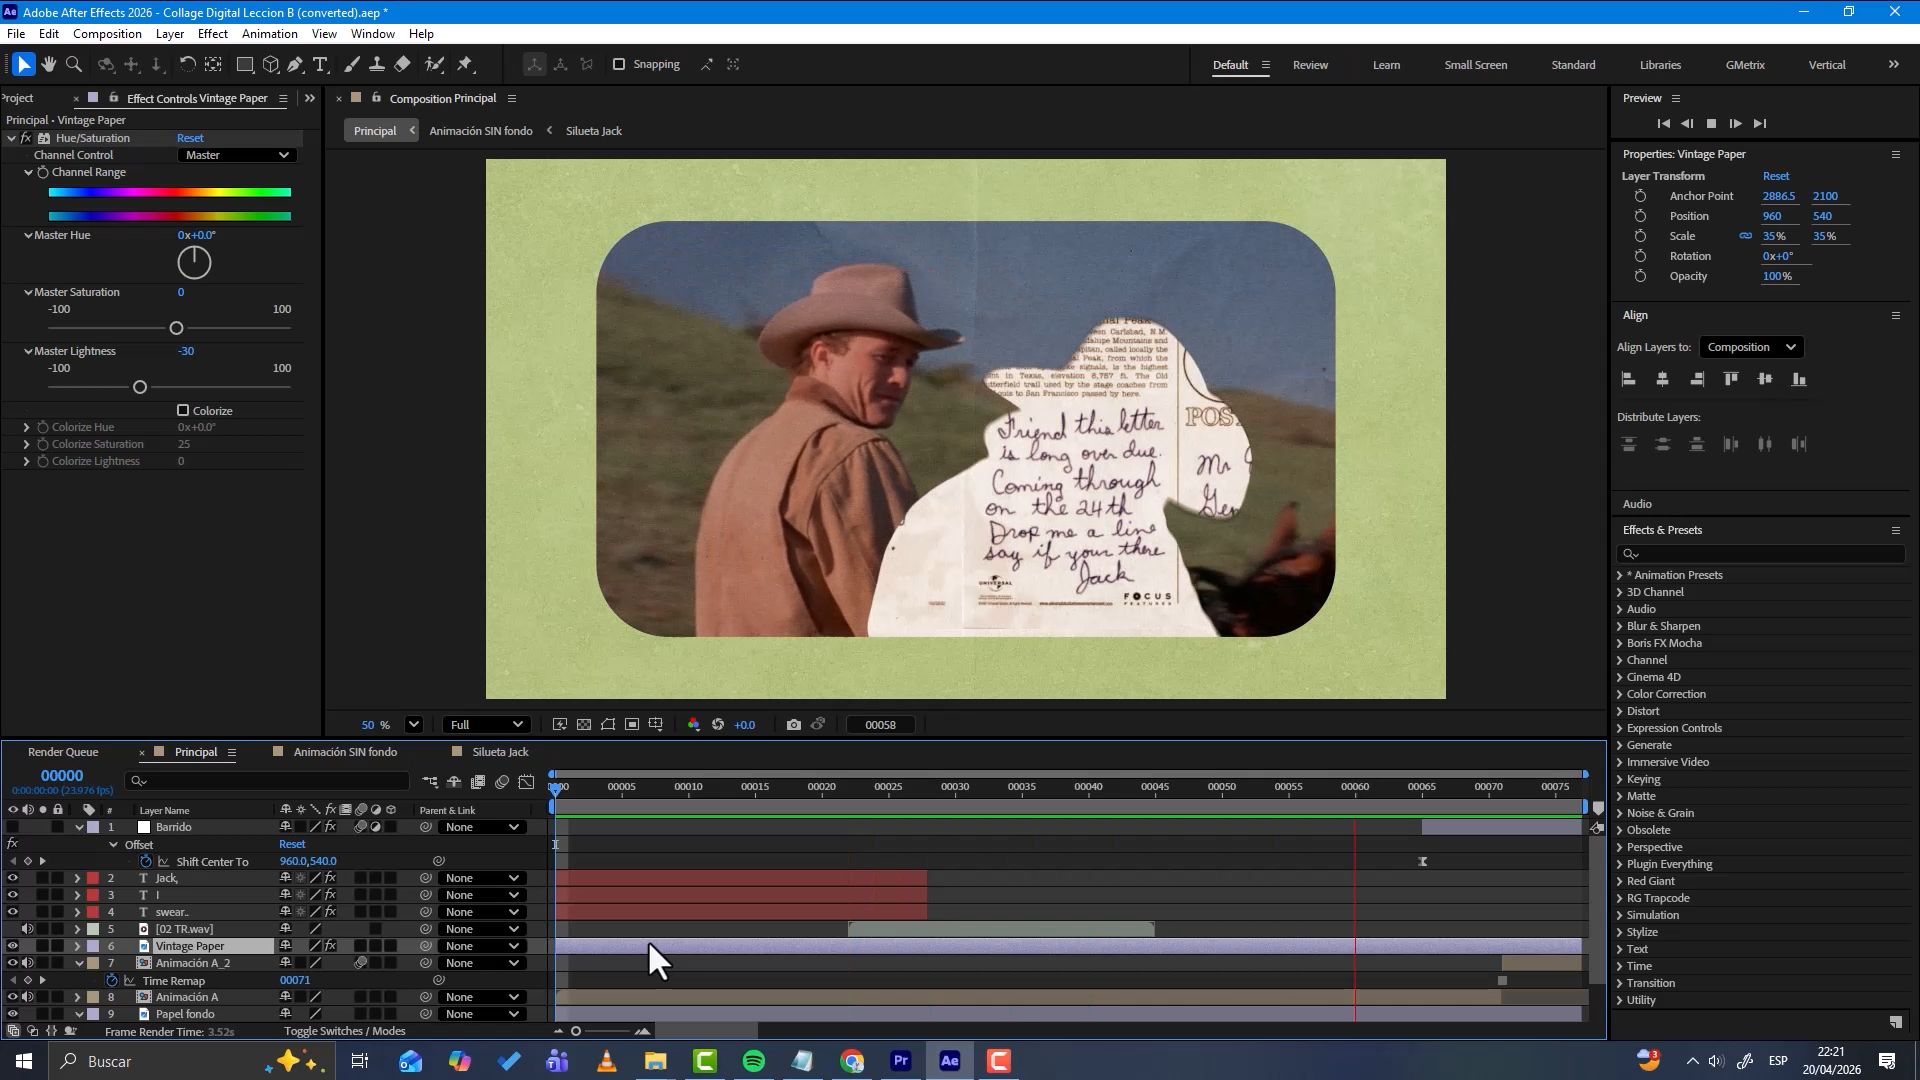Select the Selection tool arrow

24,65
